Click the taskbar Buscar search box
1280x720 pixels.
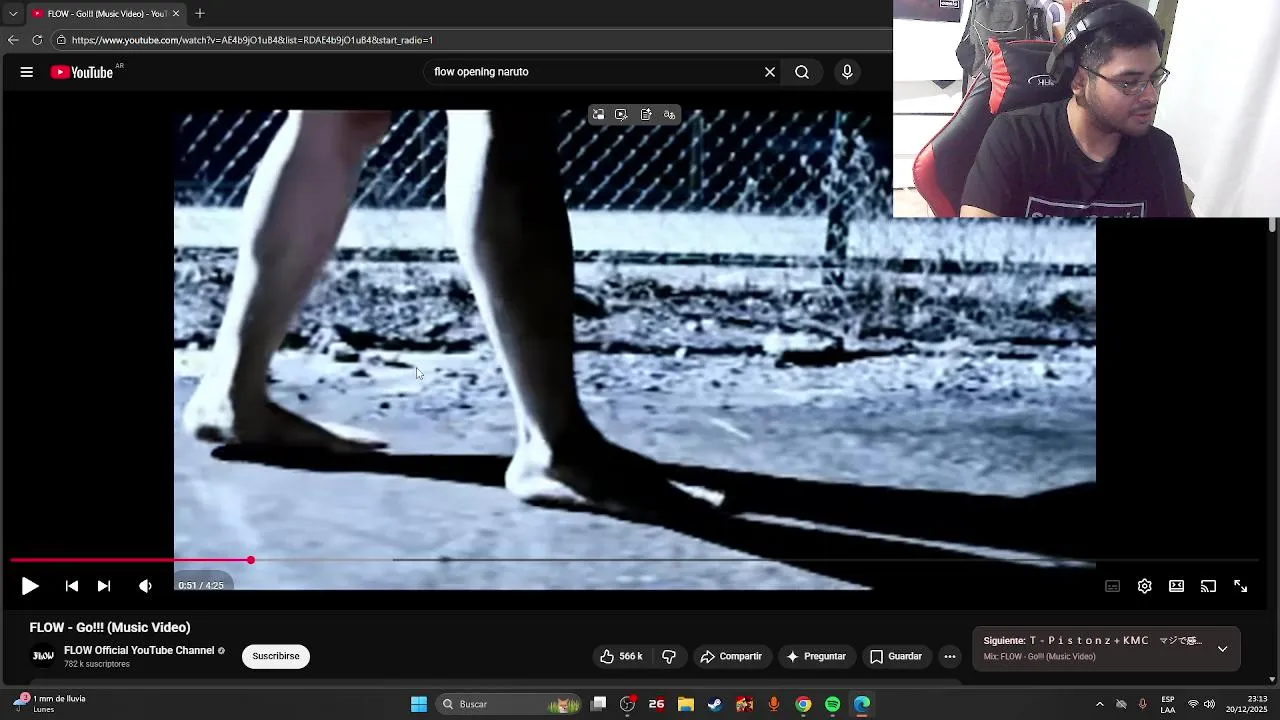pyautogui.click(x=510, y=704)
